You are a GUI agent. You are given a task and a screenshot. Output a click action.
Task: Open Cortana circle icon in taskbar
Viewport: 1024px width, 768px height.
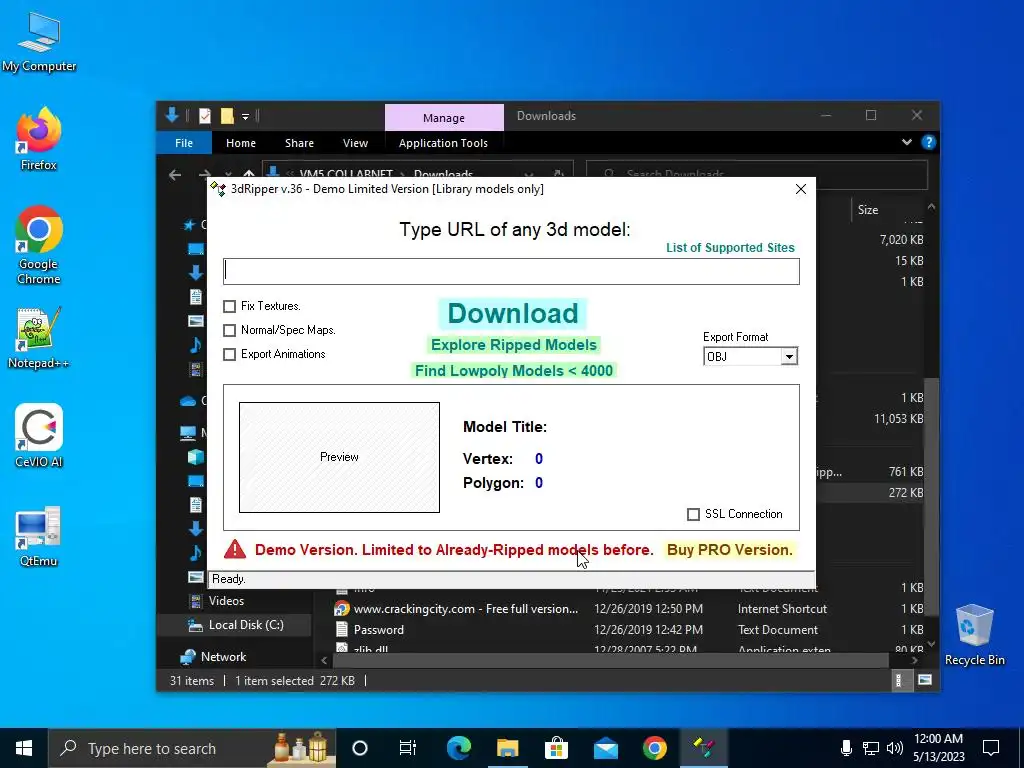coord(359,748)
